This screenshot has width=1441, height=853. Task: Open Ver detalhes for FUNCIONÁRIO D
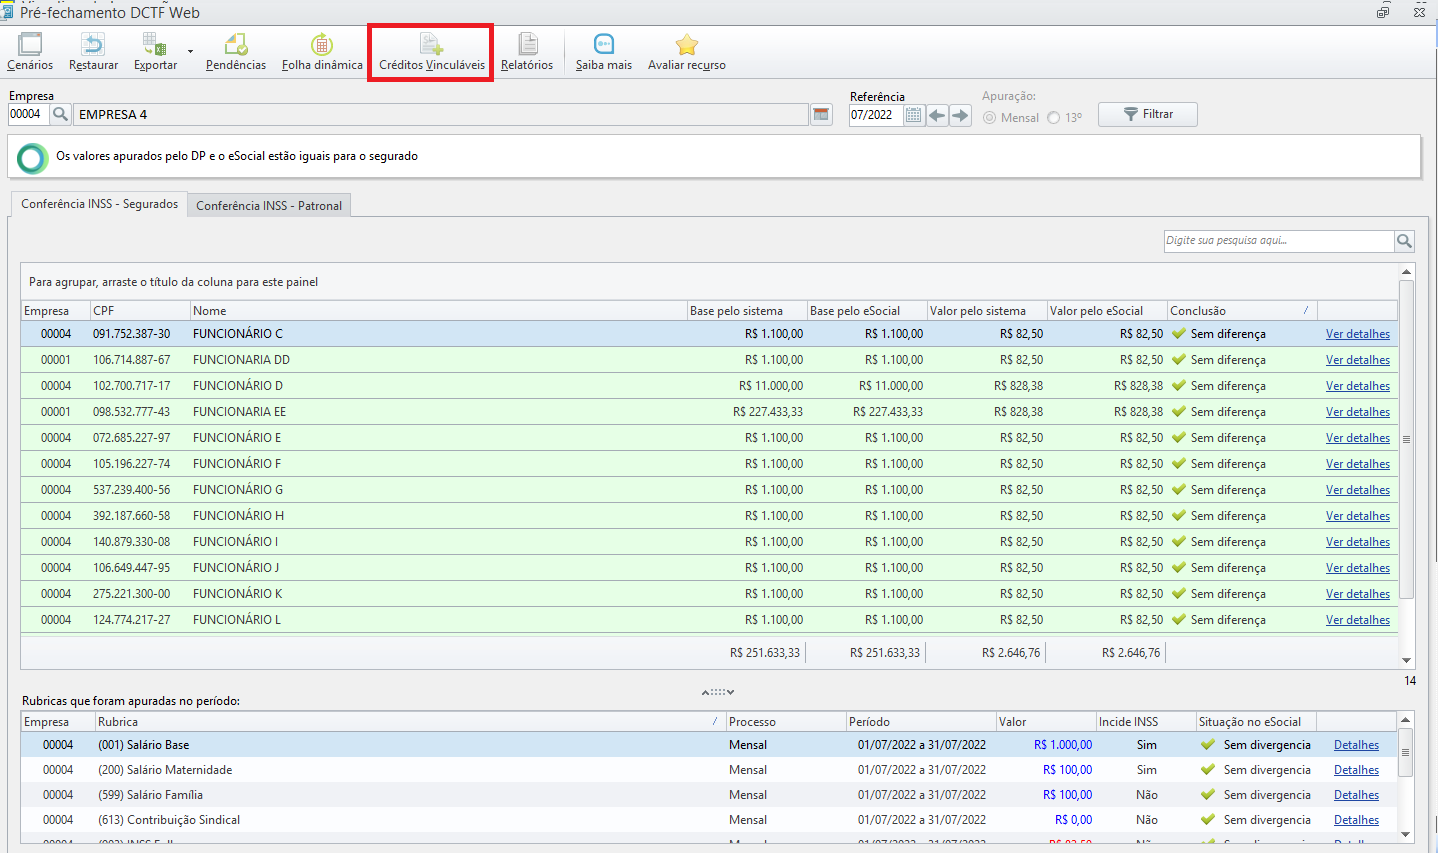point(1357,386)
